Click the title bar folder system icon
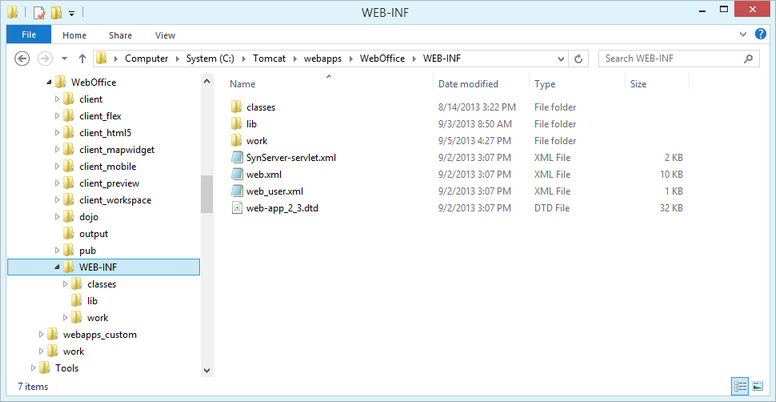776x402 pixels. (x=12, y=11)
